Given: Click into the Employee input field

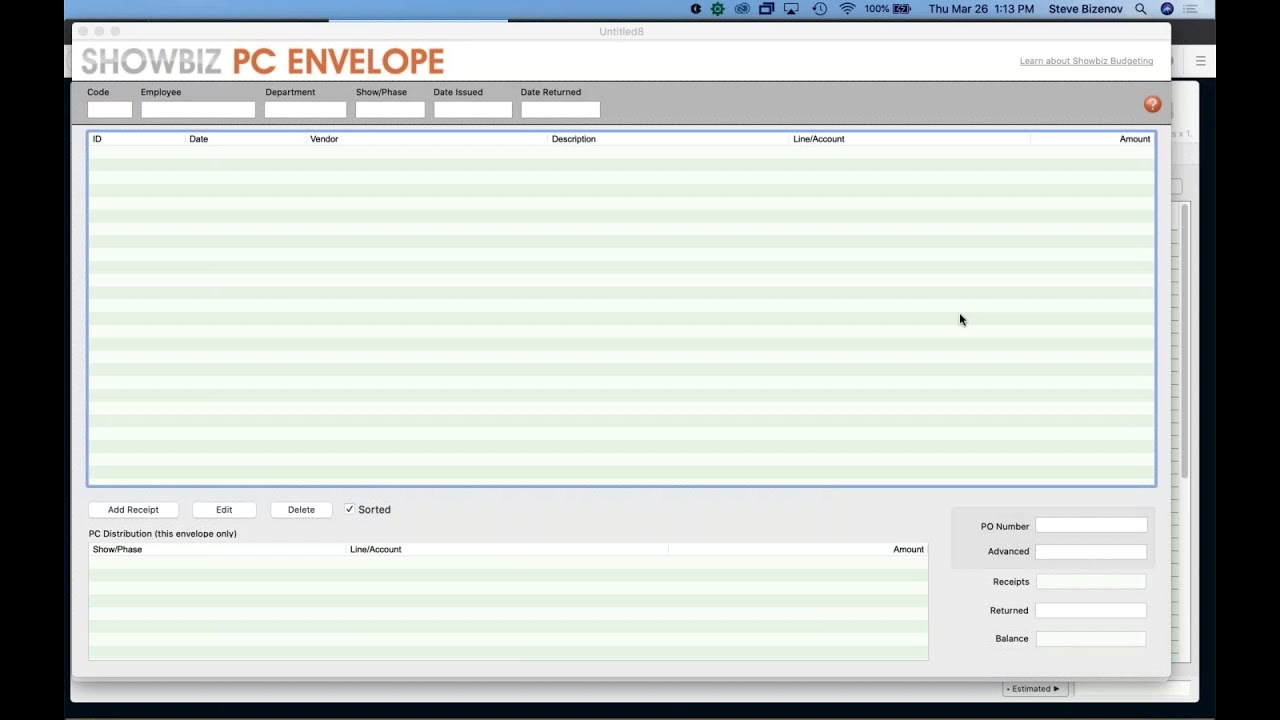Looking at the screenshot, I should point(198,110).
